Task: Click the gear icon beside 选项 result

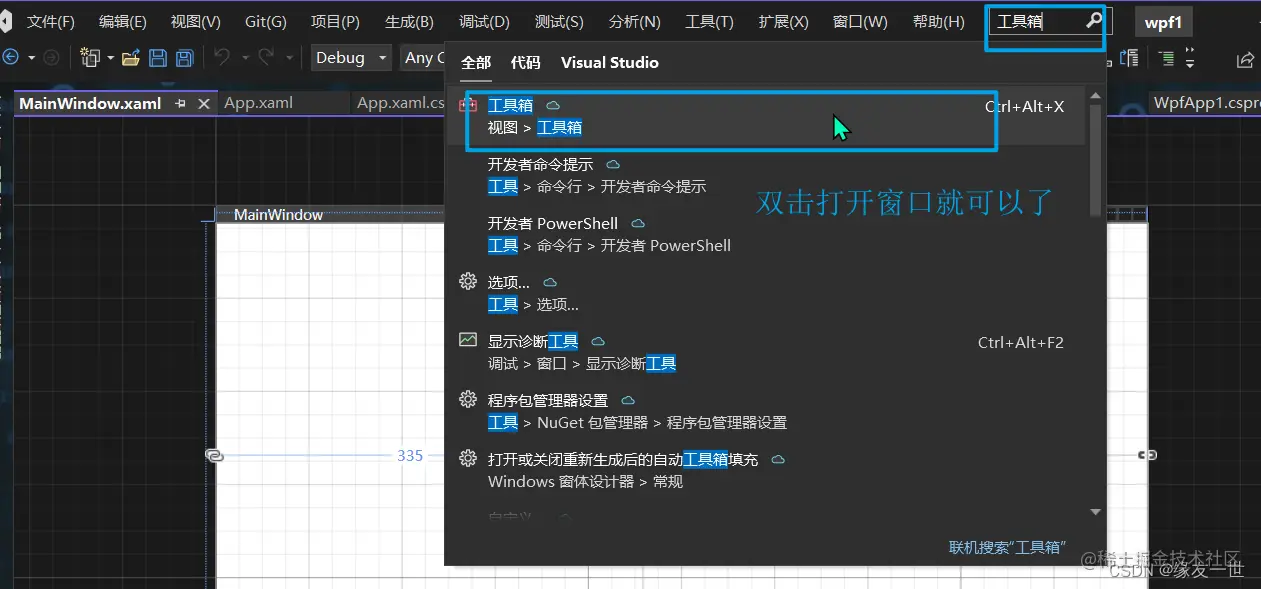Action: pyautogui.click(x=468, y=282)
